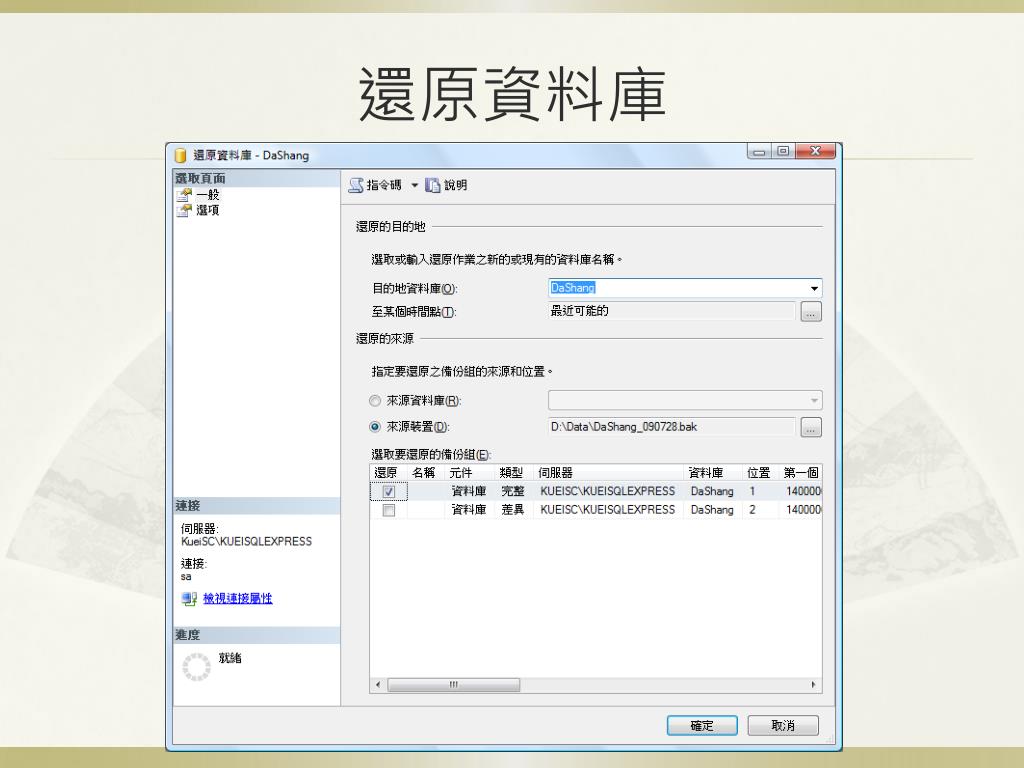The width and height of the screenshot is (1024, 768).
Task: Click the scroll left arrow of backup list
Action: pyautogui.click(x=378, y=685)
